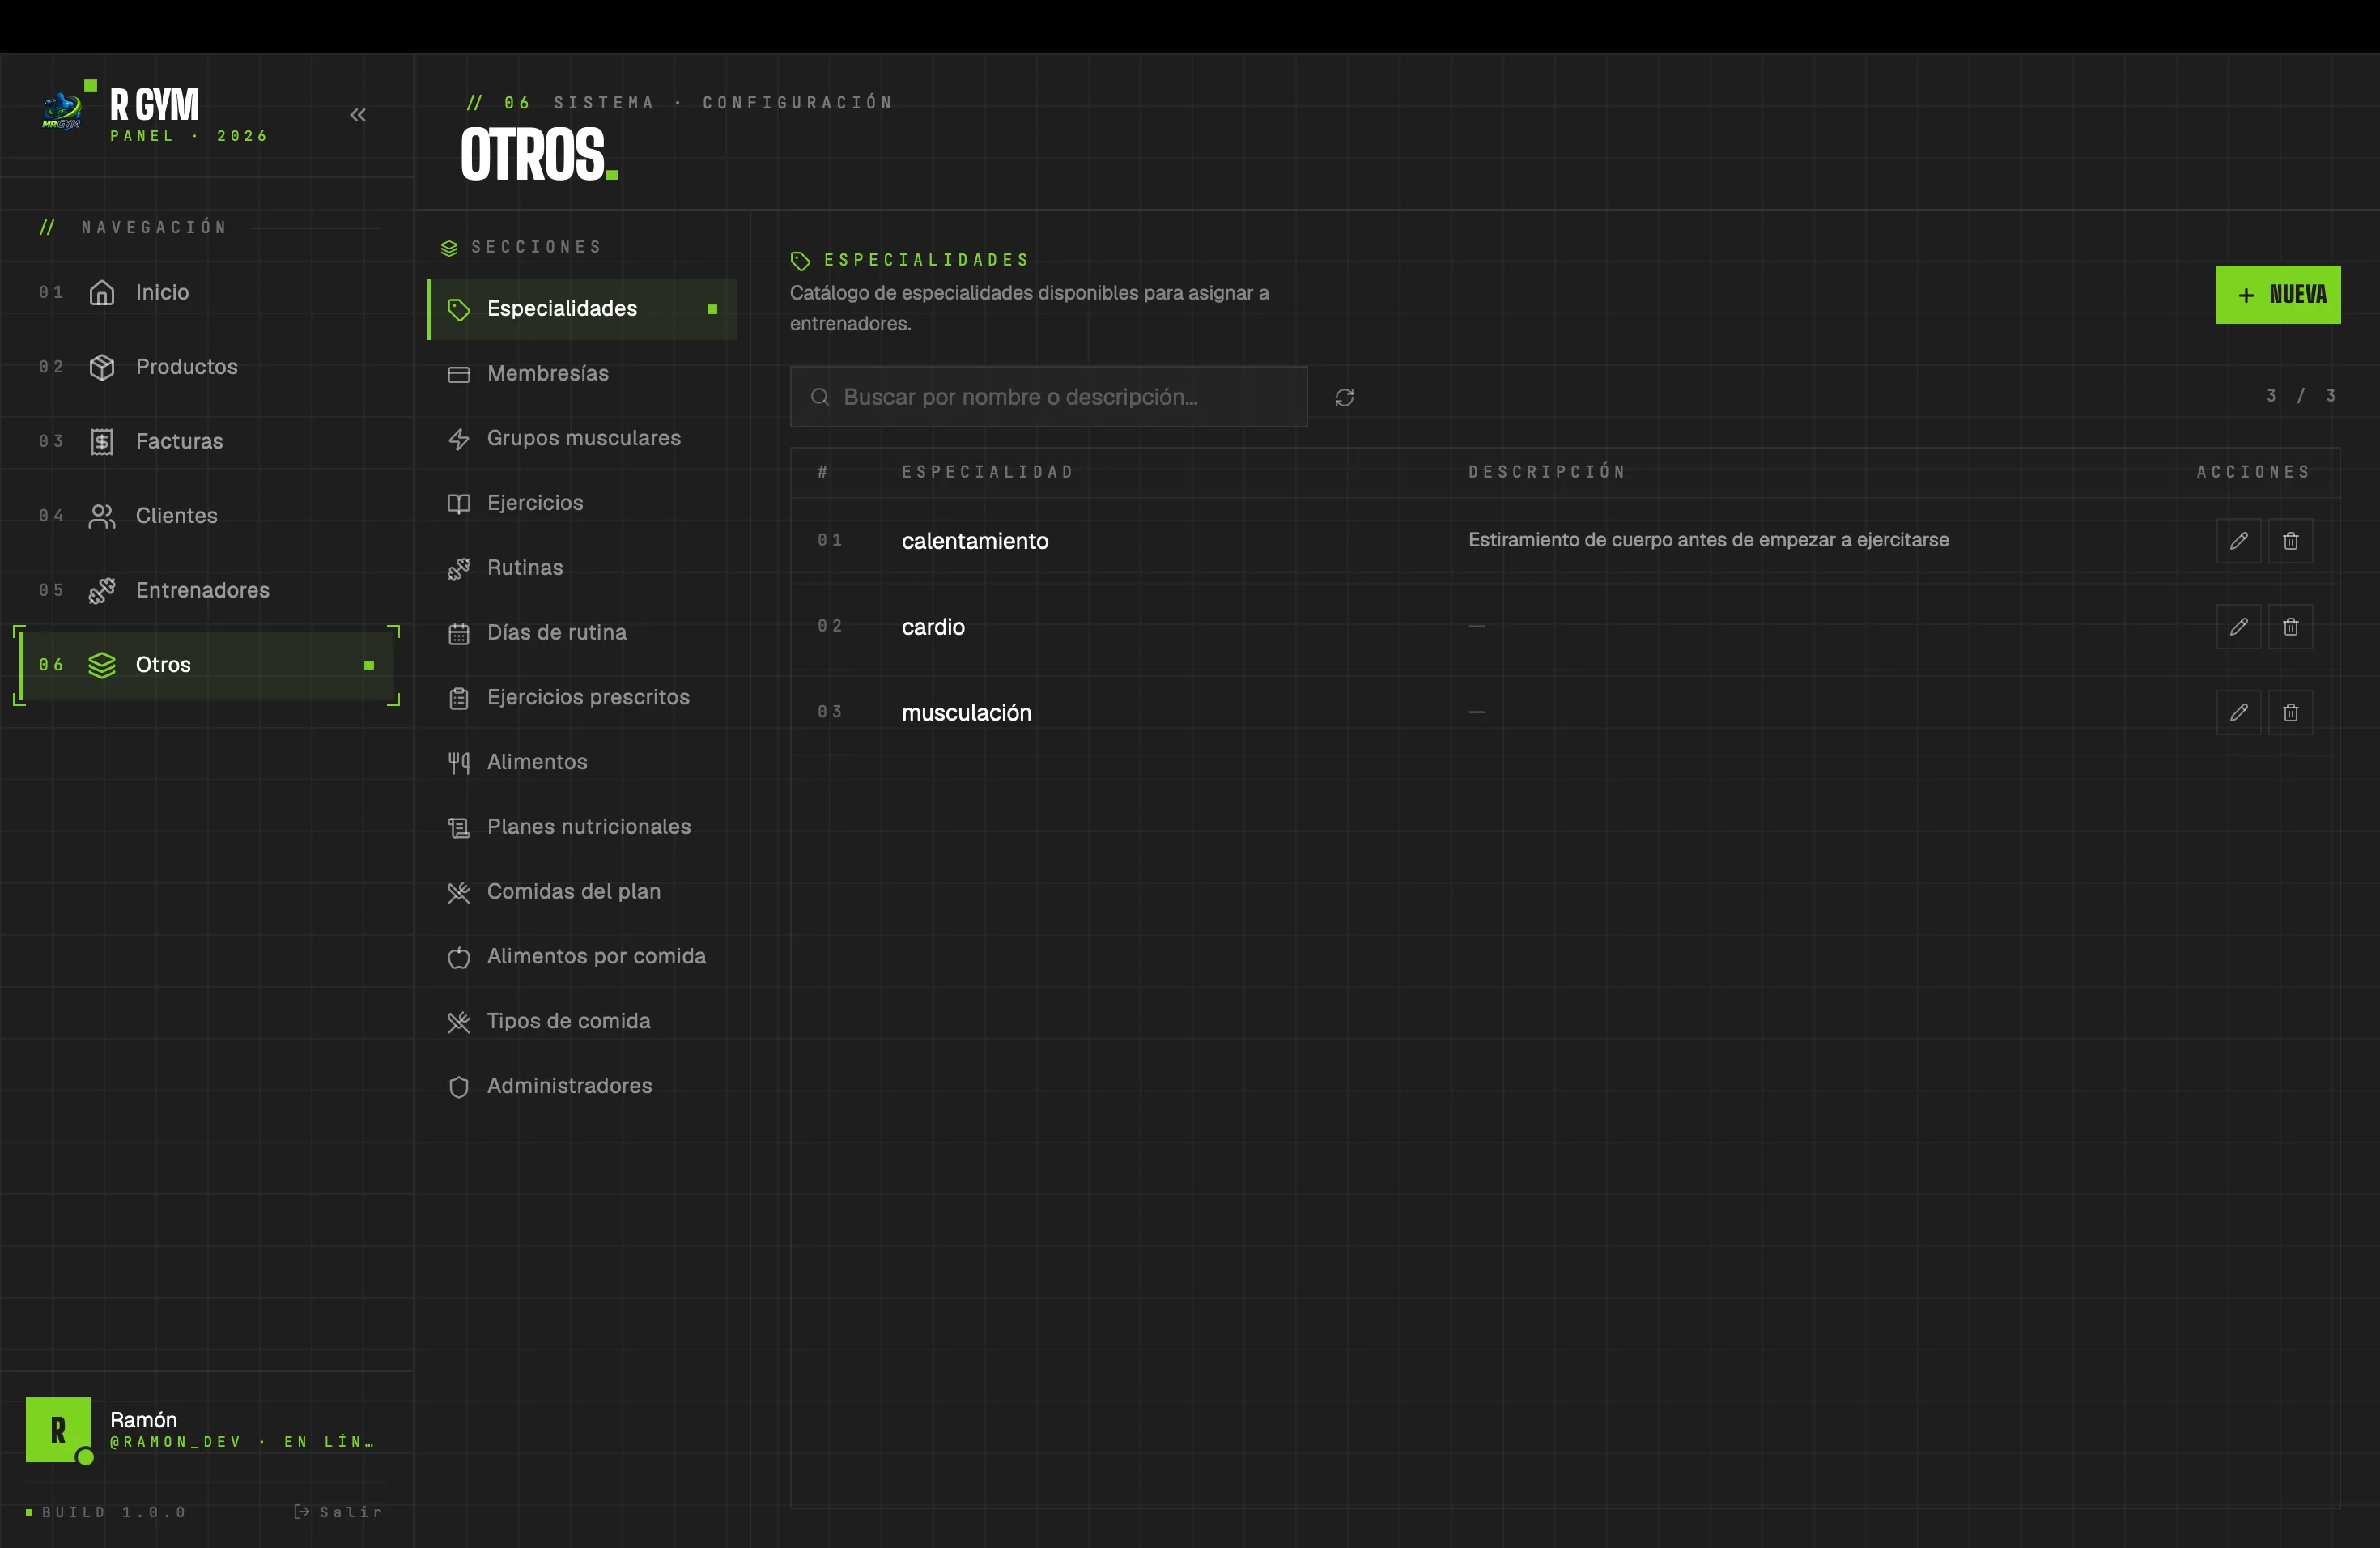Select Ejercicios prescritos section
The image size is (2380, 1548).
pos(582,698)
